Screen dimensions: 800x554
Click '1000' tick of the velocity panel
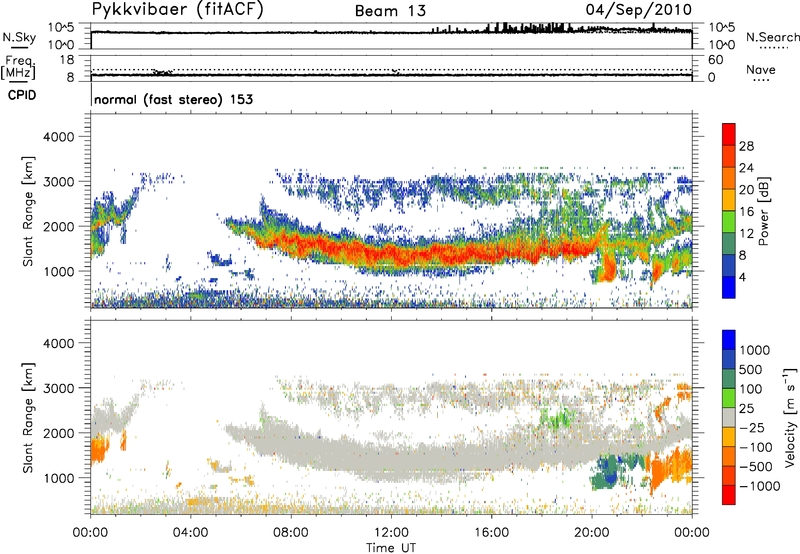pyautogui.click(x=58, y=478)
